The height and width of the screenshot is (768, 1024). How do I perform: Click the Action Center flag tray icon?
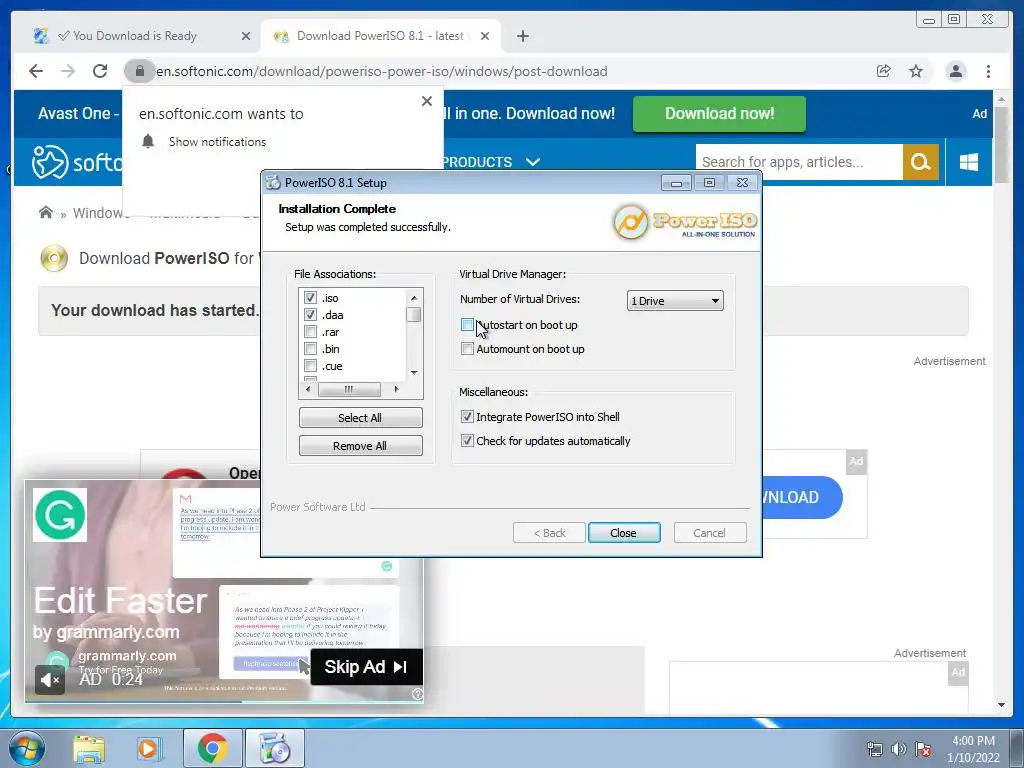[923, 749]
